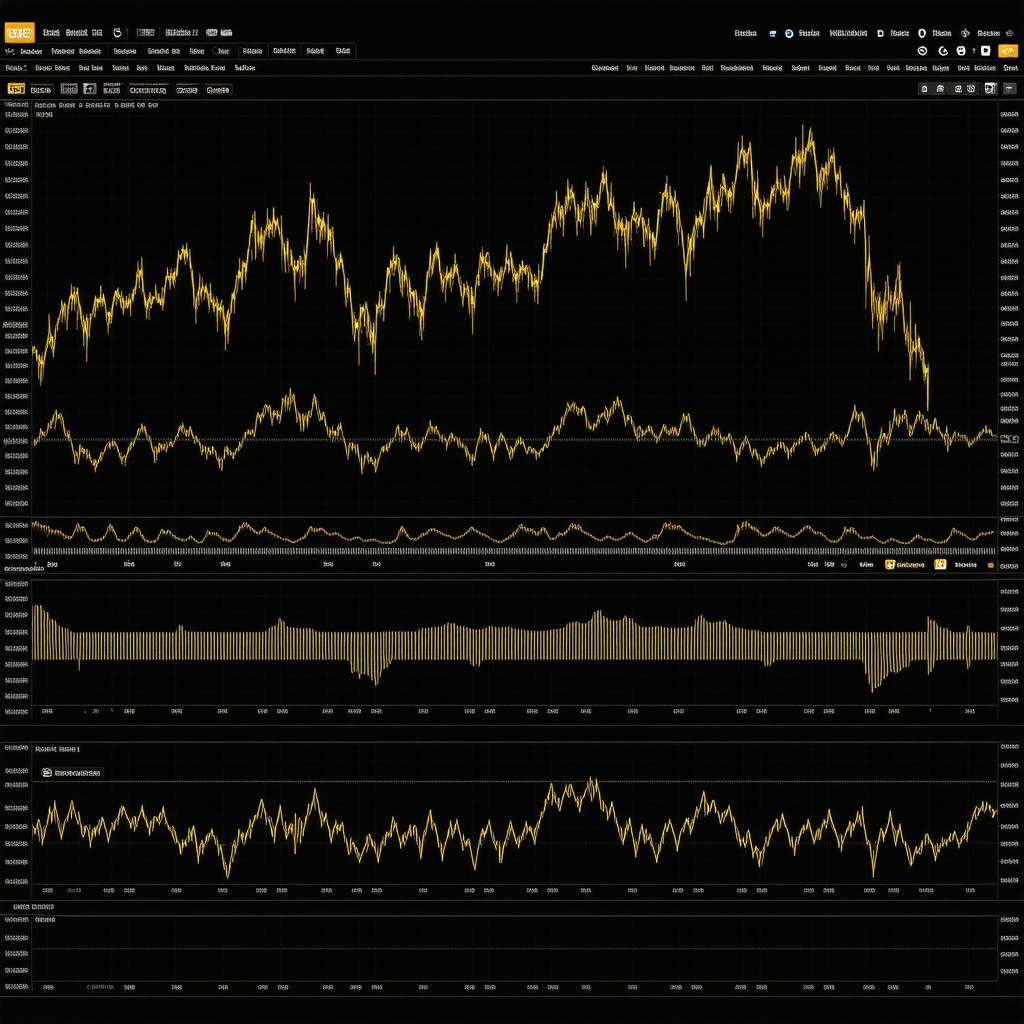Click the round face icon in header second row
1024x1024 pixels.
click(961, 50)
